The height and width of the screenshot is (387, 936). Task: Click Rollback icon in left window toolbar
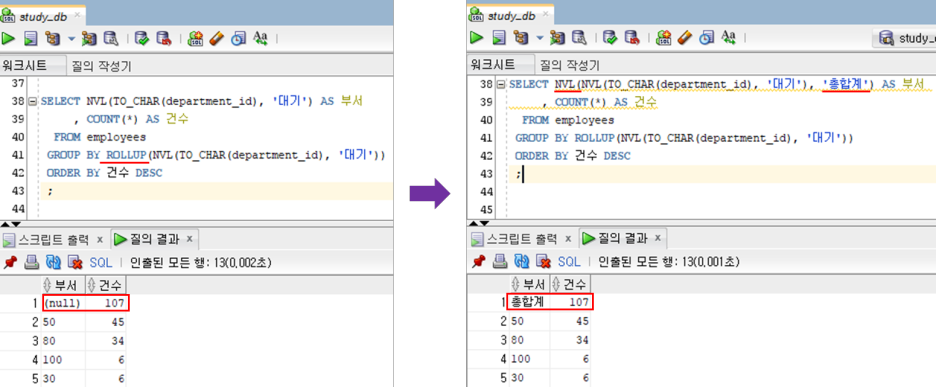tap(164, 39)
